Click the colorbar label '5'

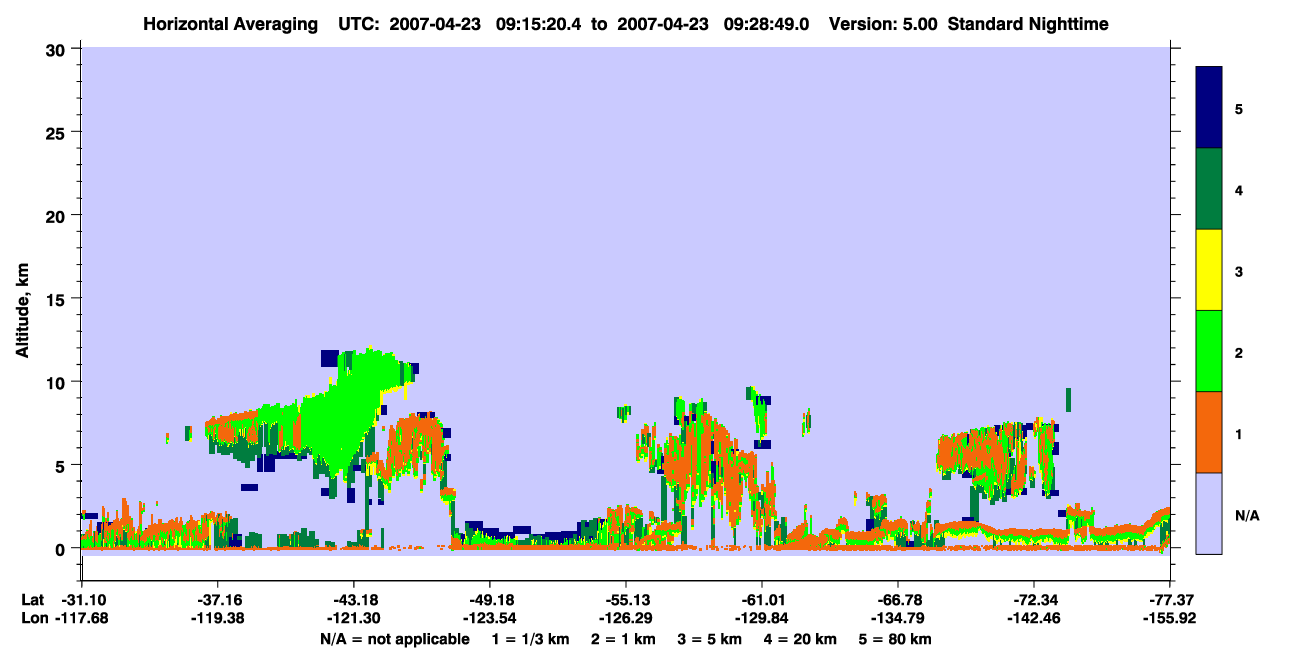[x=1239, y=109]
